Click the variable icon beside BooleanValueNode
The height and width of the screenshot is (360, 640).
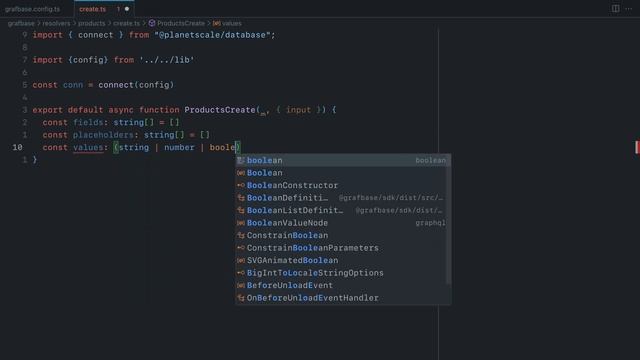[x=241, y=223]
